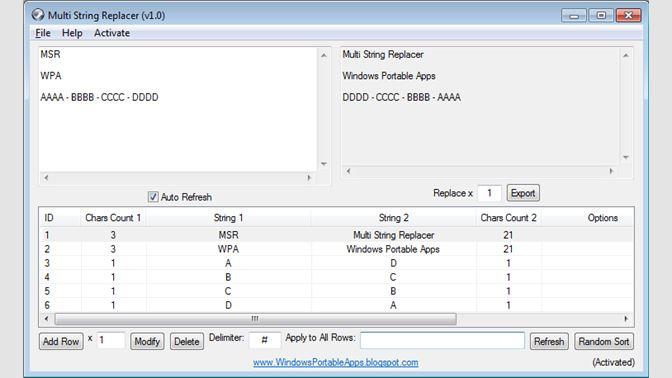Open the Help menu

(72, 33)
